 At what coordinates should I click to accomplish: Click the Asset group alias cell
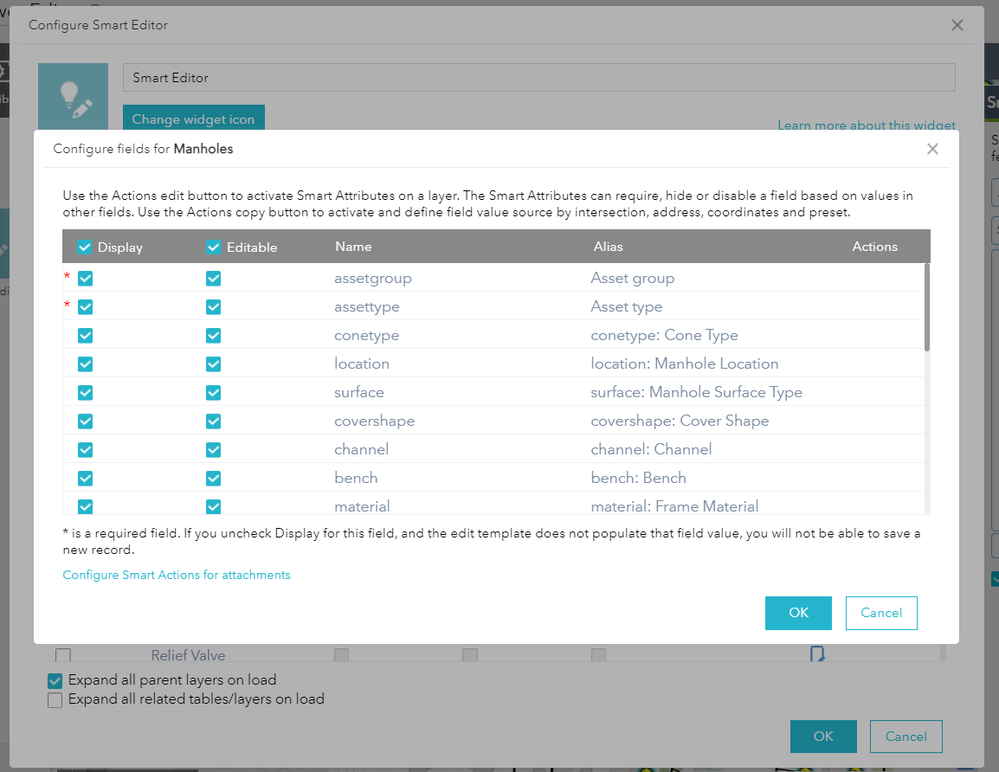click(x=633, y=278)
